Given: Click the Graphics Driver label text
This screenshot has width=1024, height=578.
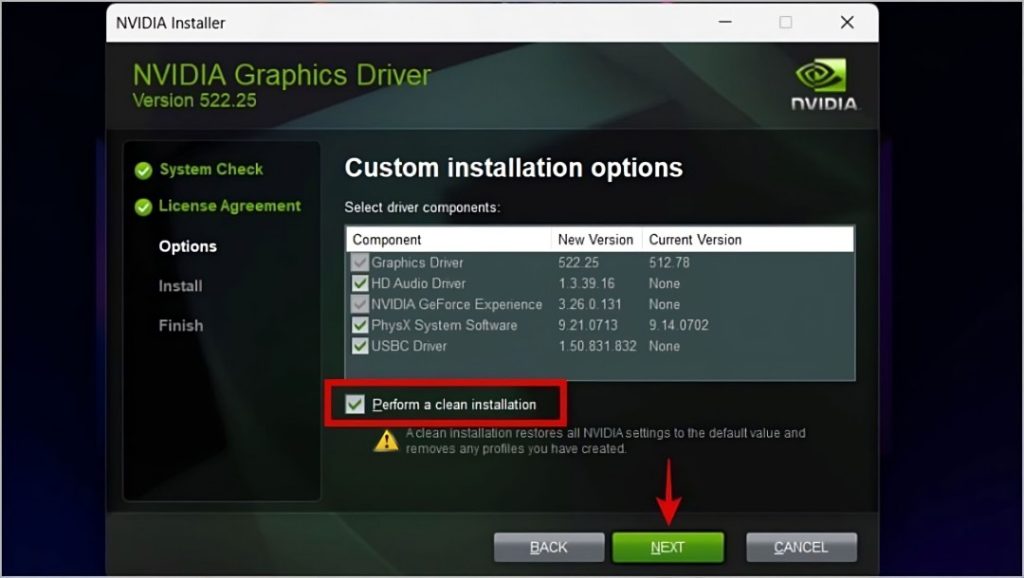Looking at the screenshot, I should click(x=417, y=263).
